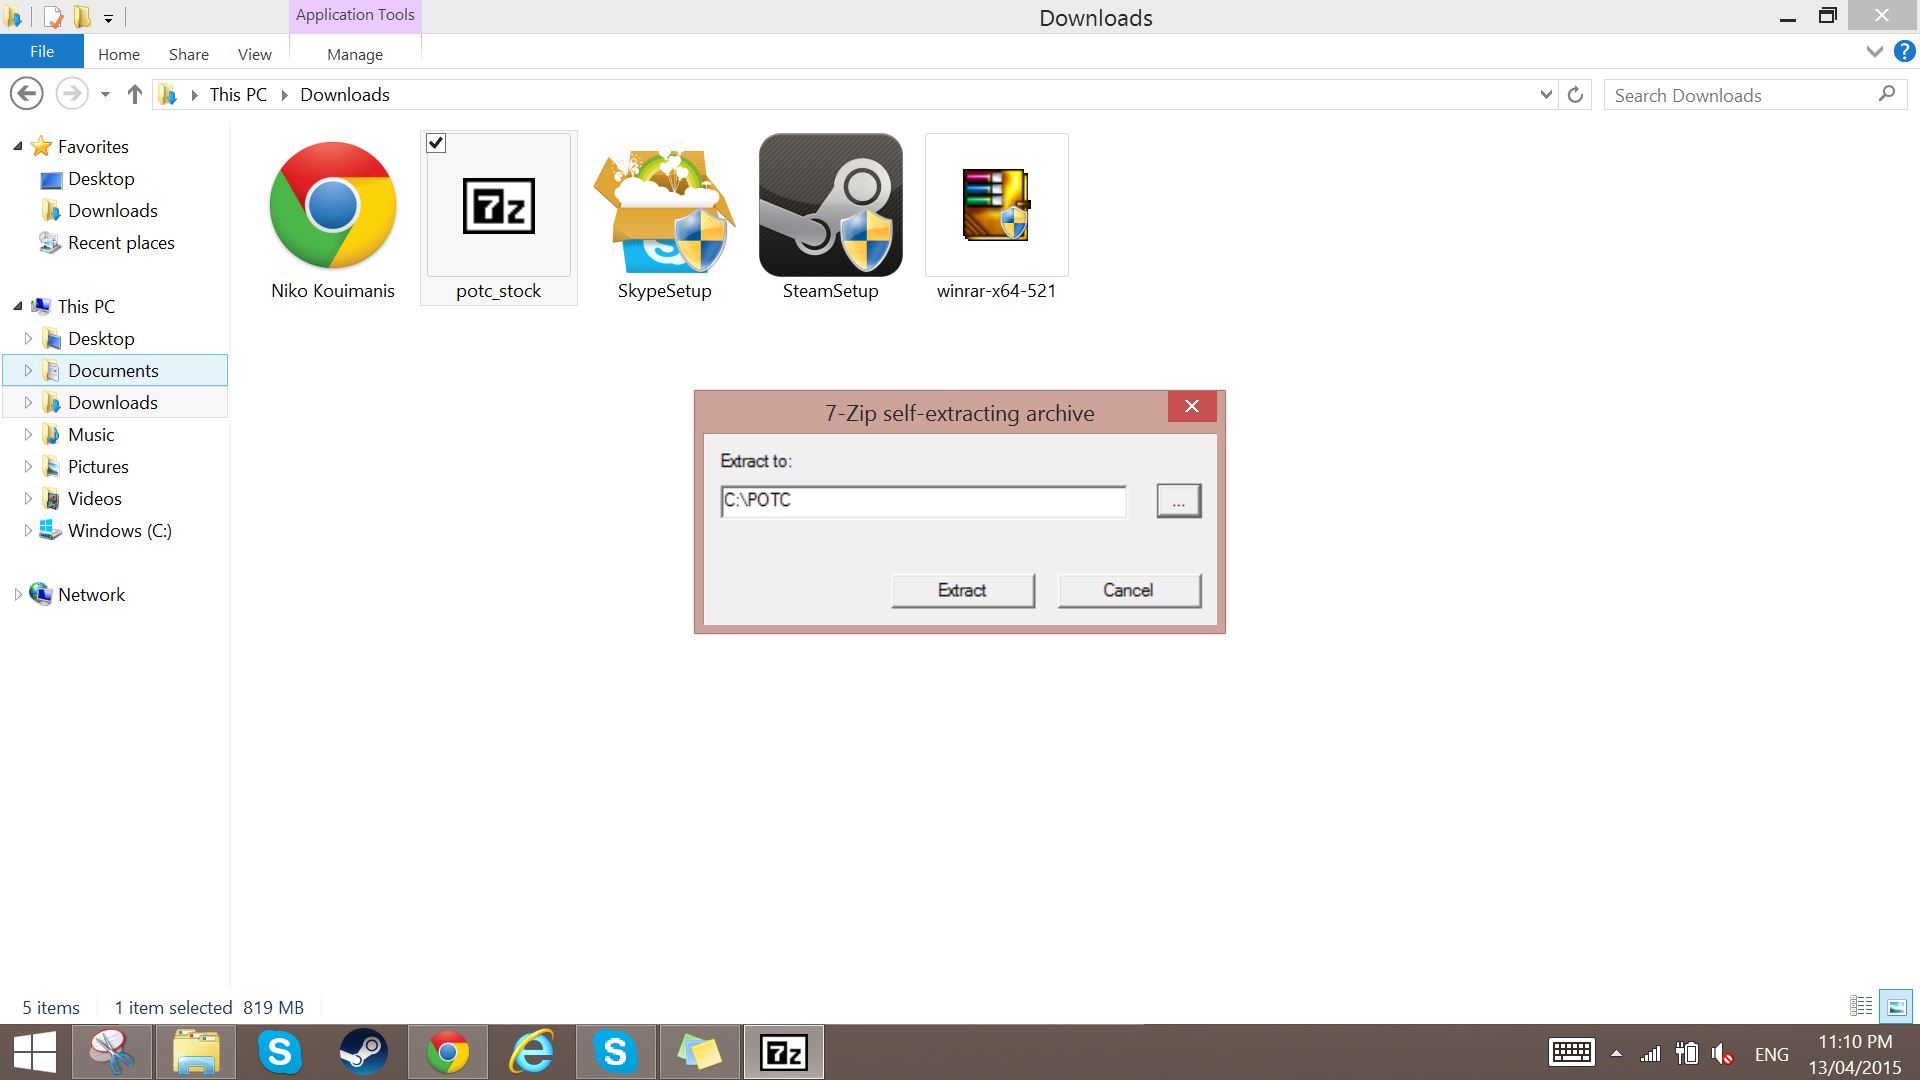Click the Properties quick access icon
This screenshot has width=1920, height=1080.
pyautogui.click(x=53, y=17)
